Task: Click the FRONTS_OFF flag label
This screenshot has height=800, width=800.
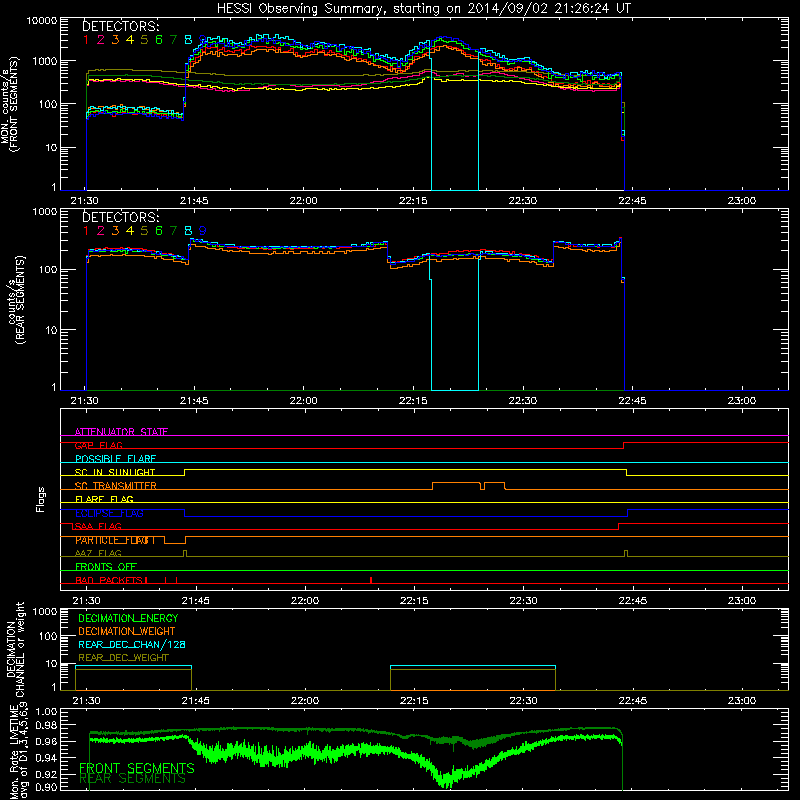Action: pos(106,567)
